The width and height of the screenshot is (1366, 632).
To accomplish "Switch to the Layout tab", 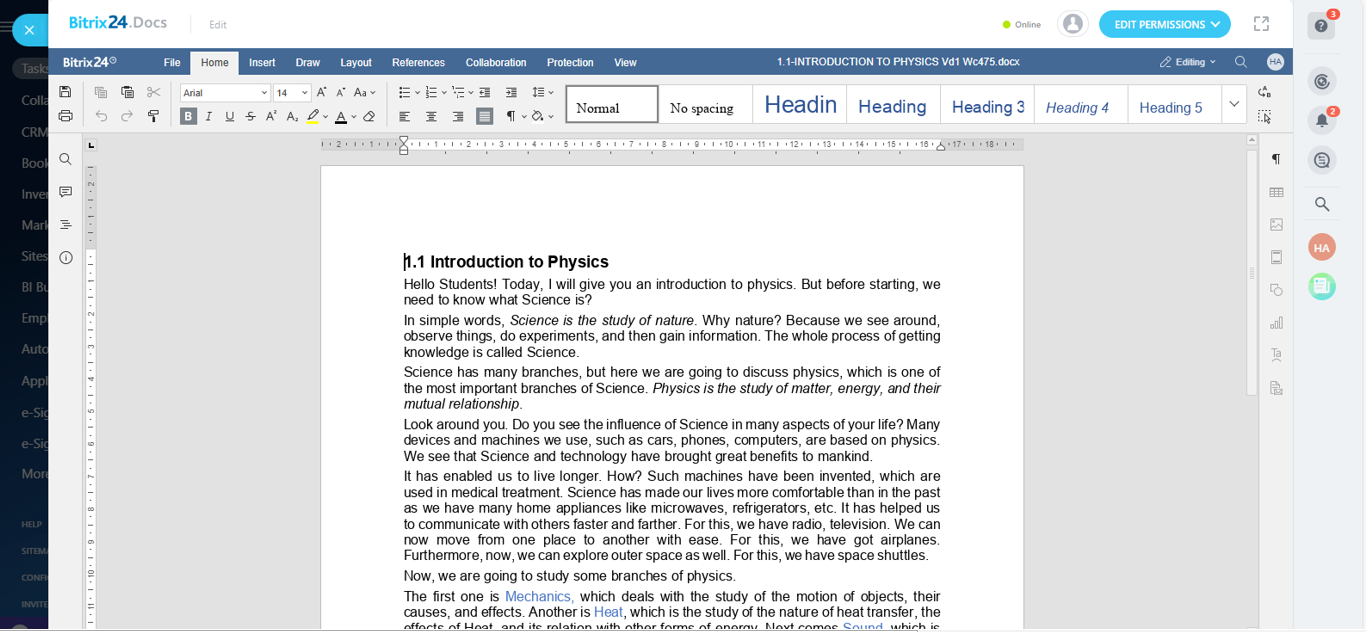I will coord(356,62).
